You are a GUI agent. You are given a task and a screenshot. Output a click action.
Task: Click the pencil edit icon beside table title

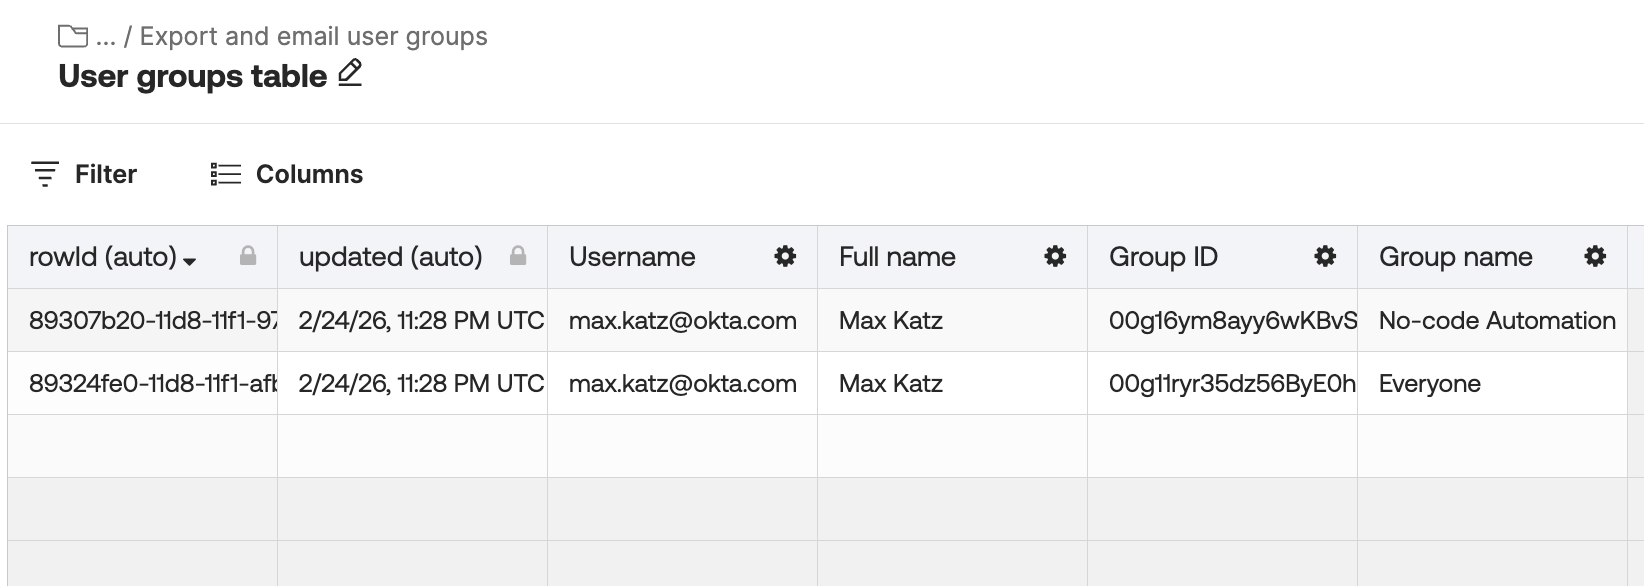tap(350, 74)
